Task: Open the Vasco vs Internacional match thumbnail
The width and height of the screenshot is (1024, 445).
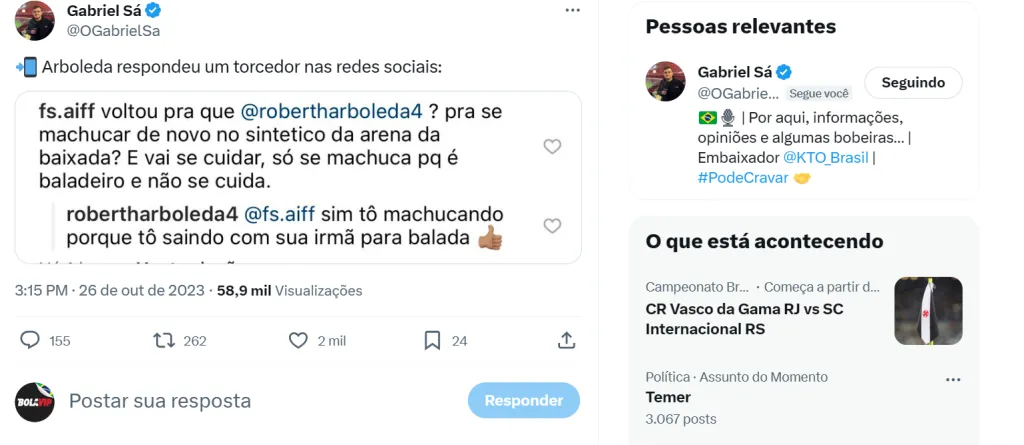Action: pyautogui.click(x=928, y=311)
